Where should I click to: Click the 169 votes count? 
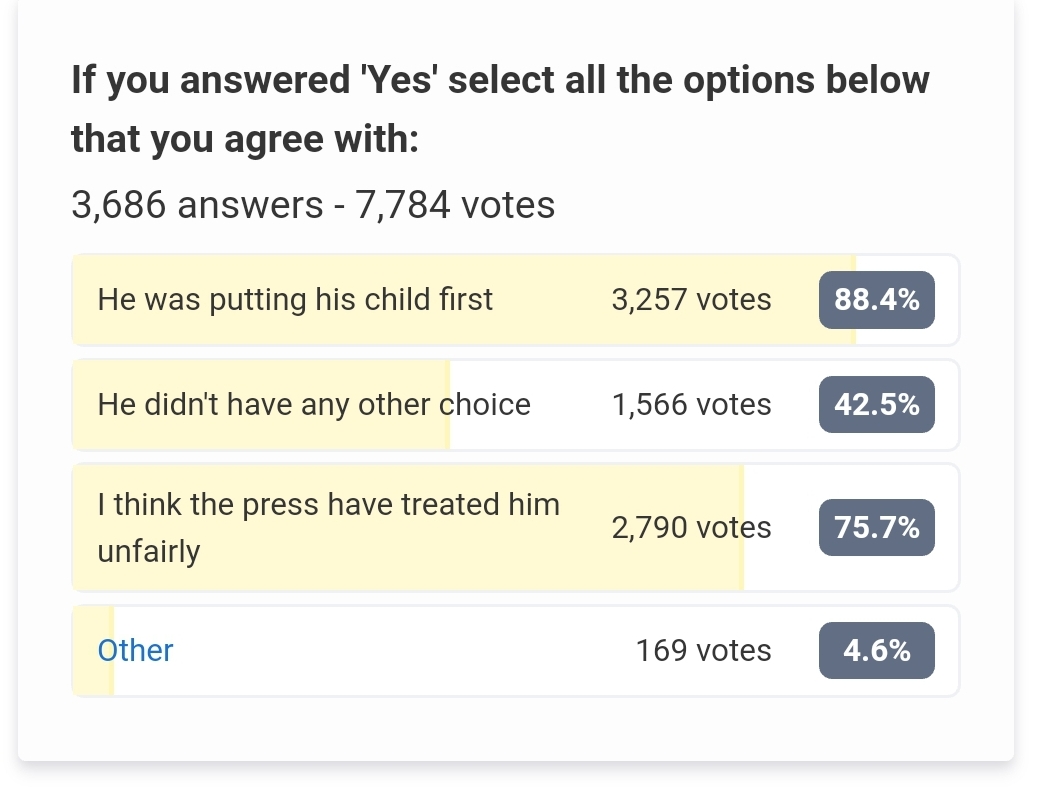[703, 651]
